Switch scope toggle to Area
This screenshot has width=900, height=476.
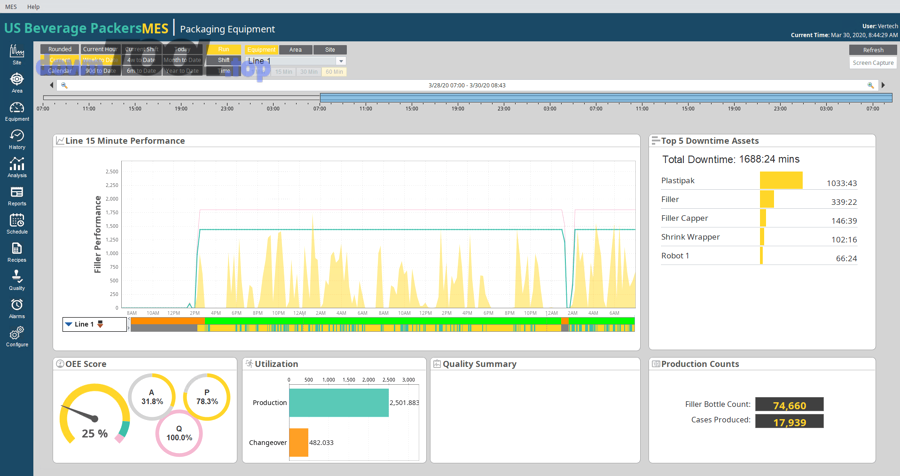point(295,49)
